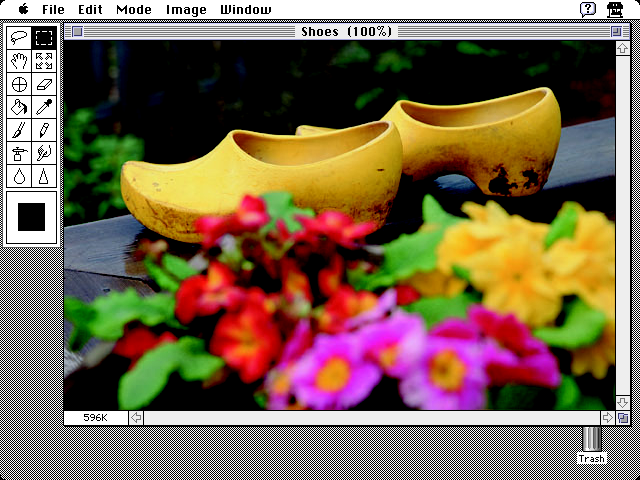Select the Sharpen triangle tool

(43, 176)
